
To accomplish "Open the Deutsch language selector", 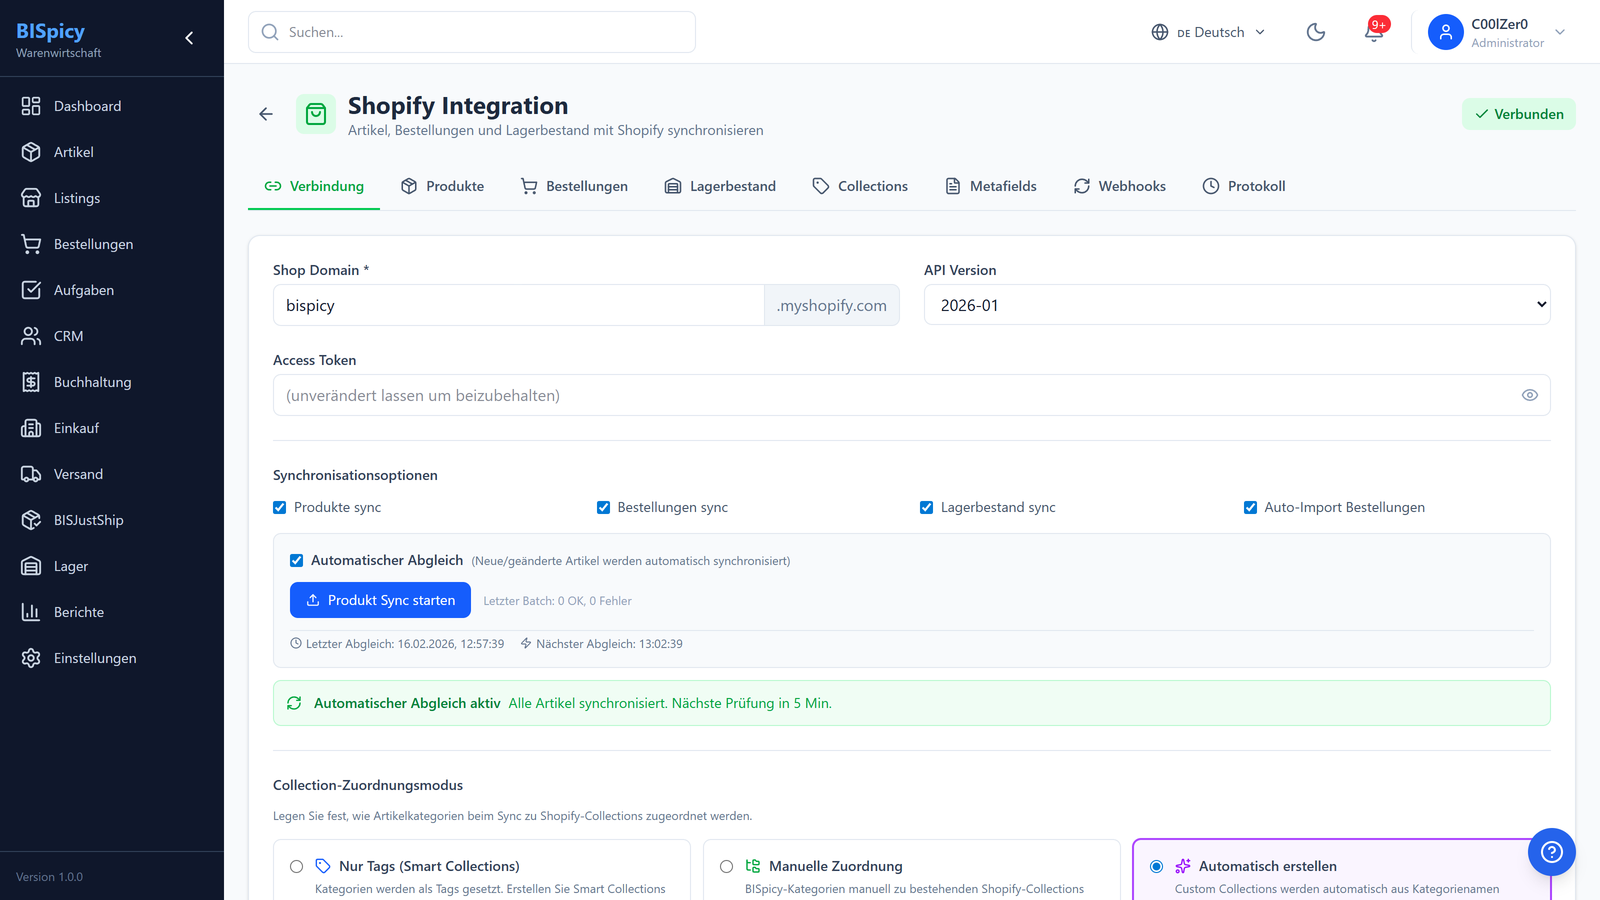I will [x=1207, y=32].
